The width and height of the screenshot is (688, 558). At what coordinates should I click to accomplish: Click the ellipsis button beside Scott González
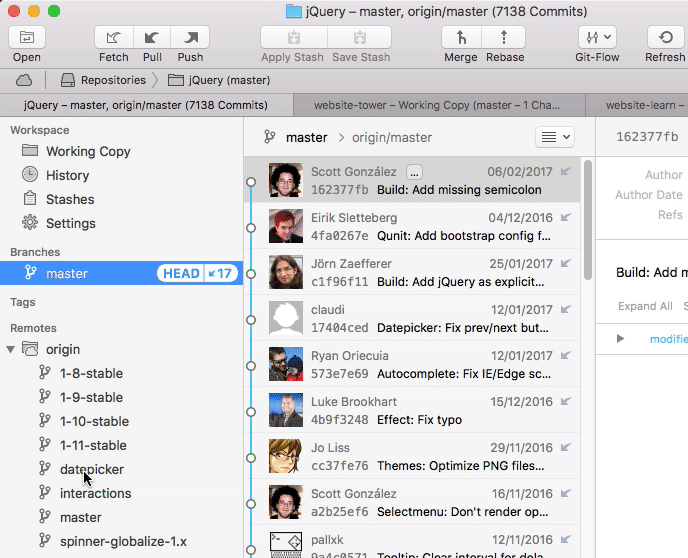point(414,172)
